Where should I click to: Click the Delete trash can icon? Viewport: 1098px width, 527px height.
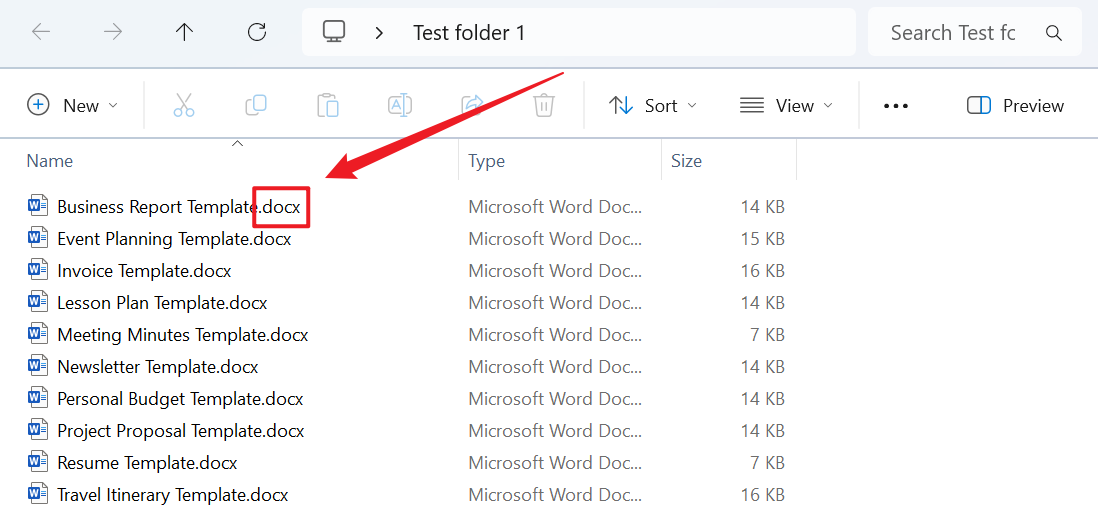543,105
